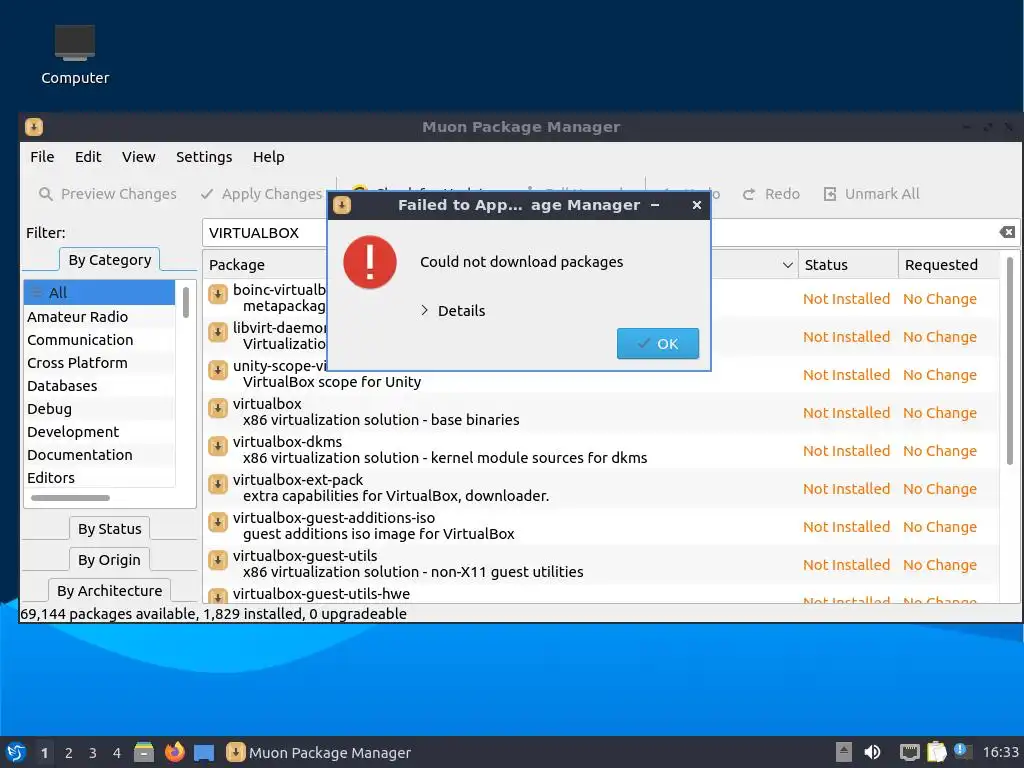Screen dimensions: 1024x768
Task: Select the All category
Action: 99,293
